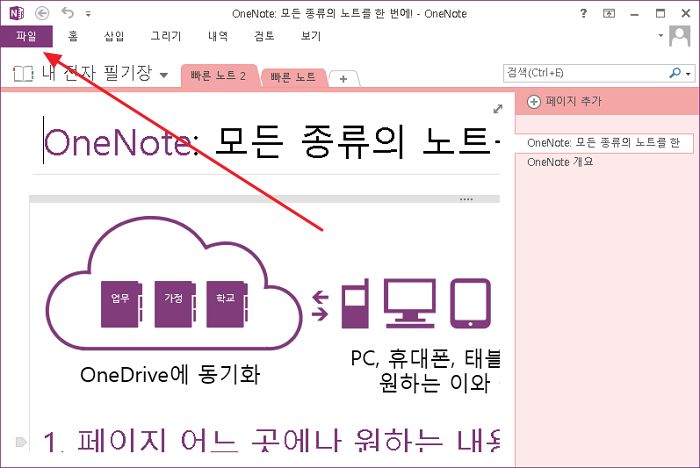
Task: Select the 'OneNote 개요' page
Action: click(560, 162)
